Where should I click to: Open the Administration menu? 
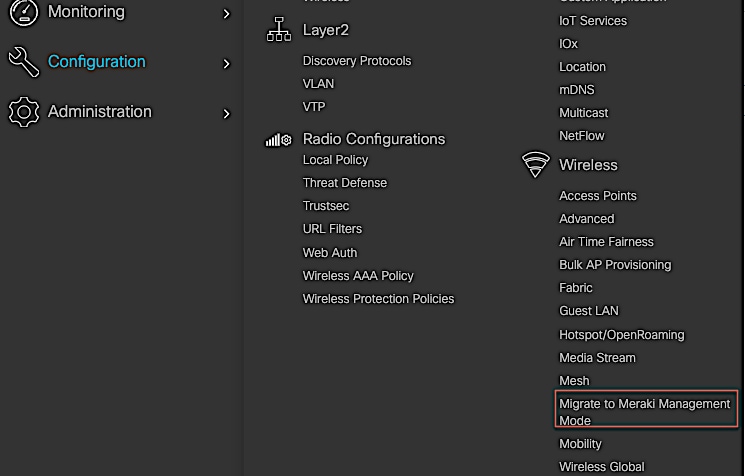(x=100, y=112)
